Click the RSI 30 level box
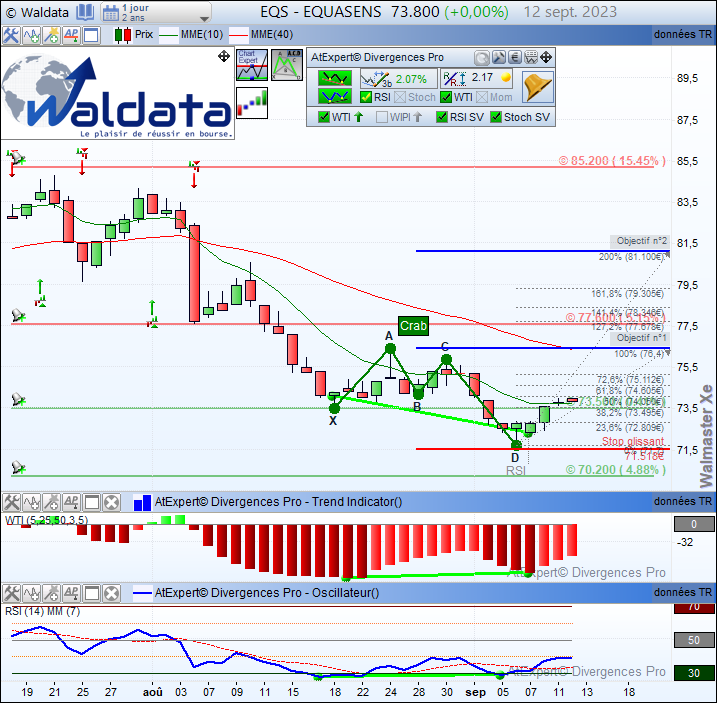The height and width of the screenshot is (703, 717). (x=694, y=673)
